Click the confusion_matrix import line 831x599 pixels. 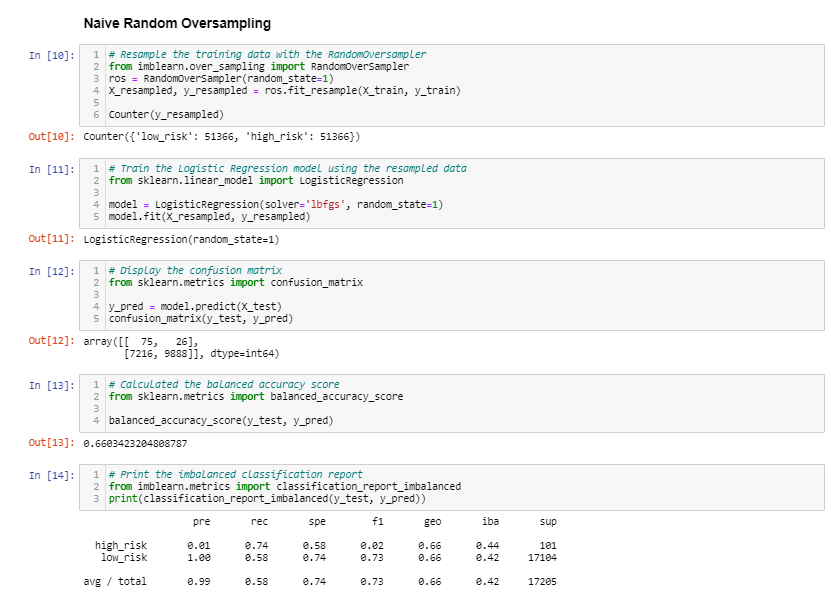(x=236, y=283)
